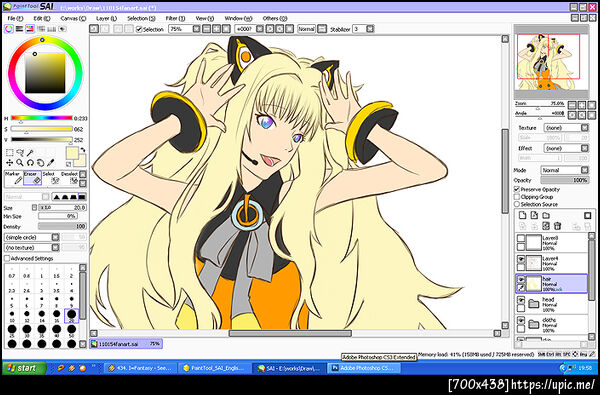Screen dimensions: 600x395
Task: Activate the magic wand tool
Action: [x=30, y=153]
